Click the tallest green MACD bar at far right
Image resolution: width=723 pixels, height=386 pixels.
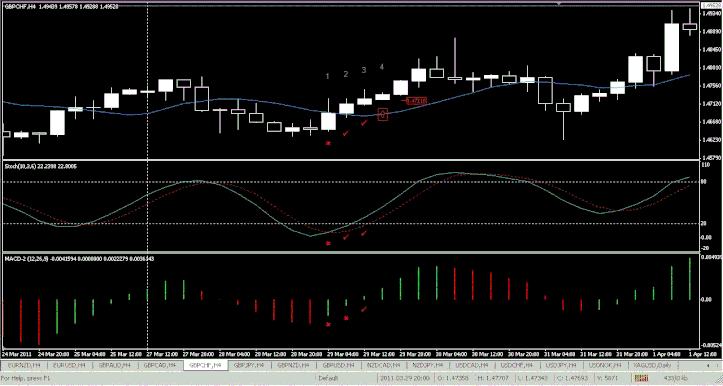[x=690, y=279]
